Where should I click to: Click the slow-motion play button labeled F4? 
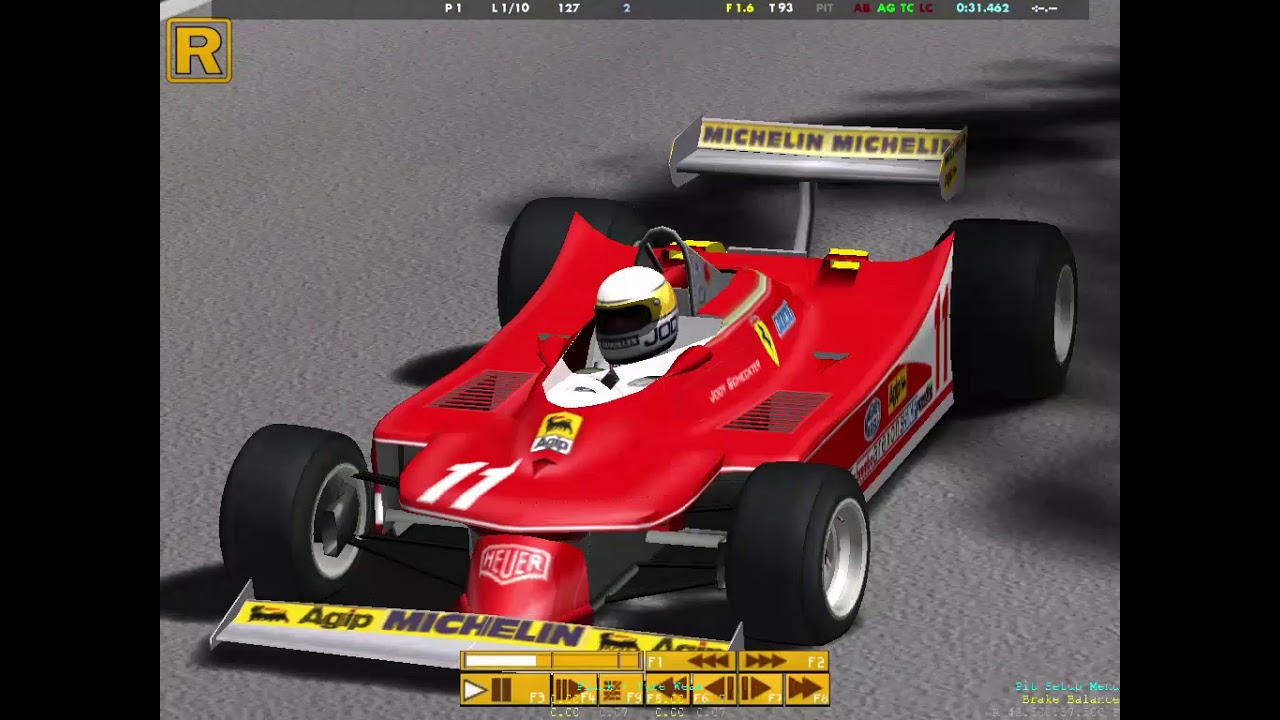(575, 689)
